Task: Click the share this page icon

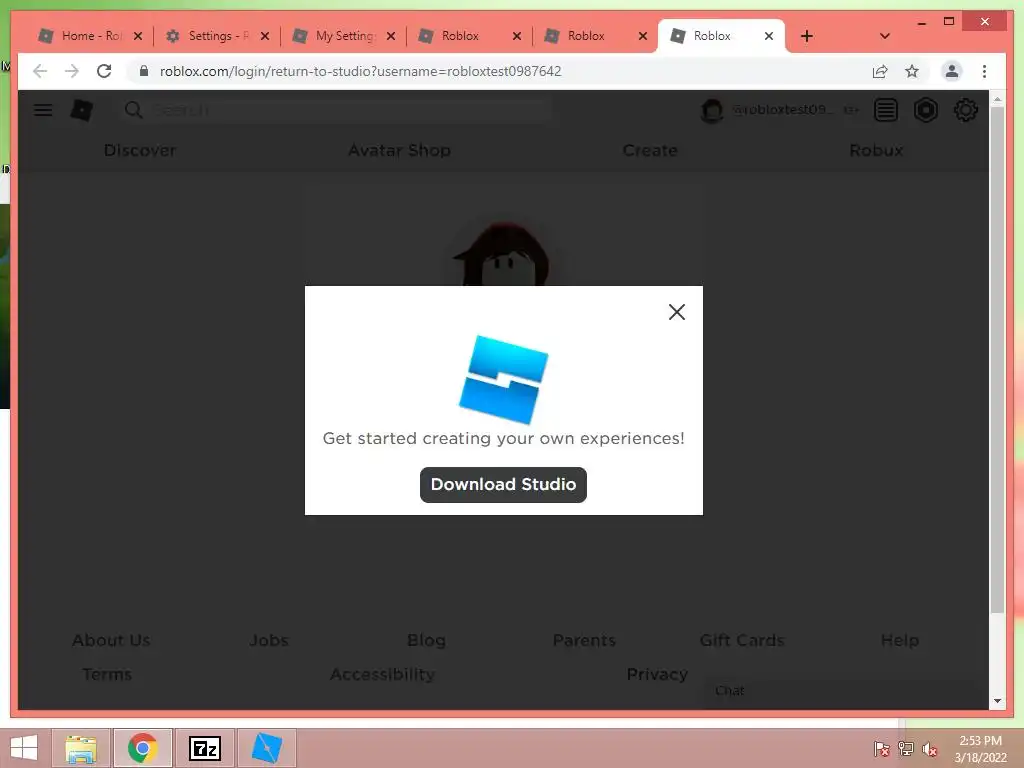Action: pyautogui.click(x=880, y=71)
